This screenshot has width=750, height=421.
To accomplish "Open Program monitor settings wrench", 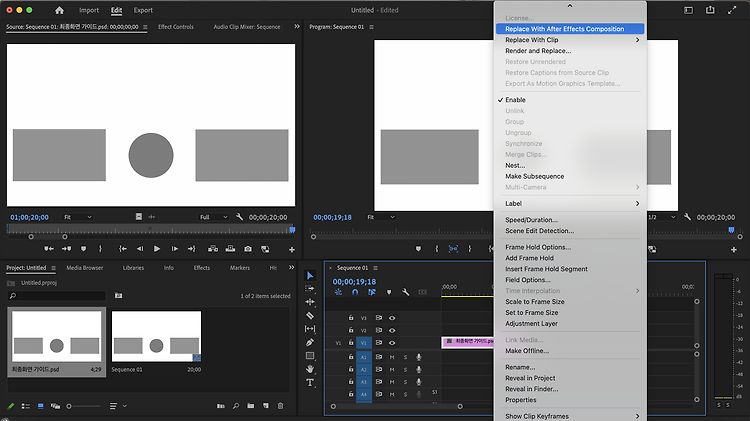I will [687, 217].
